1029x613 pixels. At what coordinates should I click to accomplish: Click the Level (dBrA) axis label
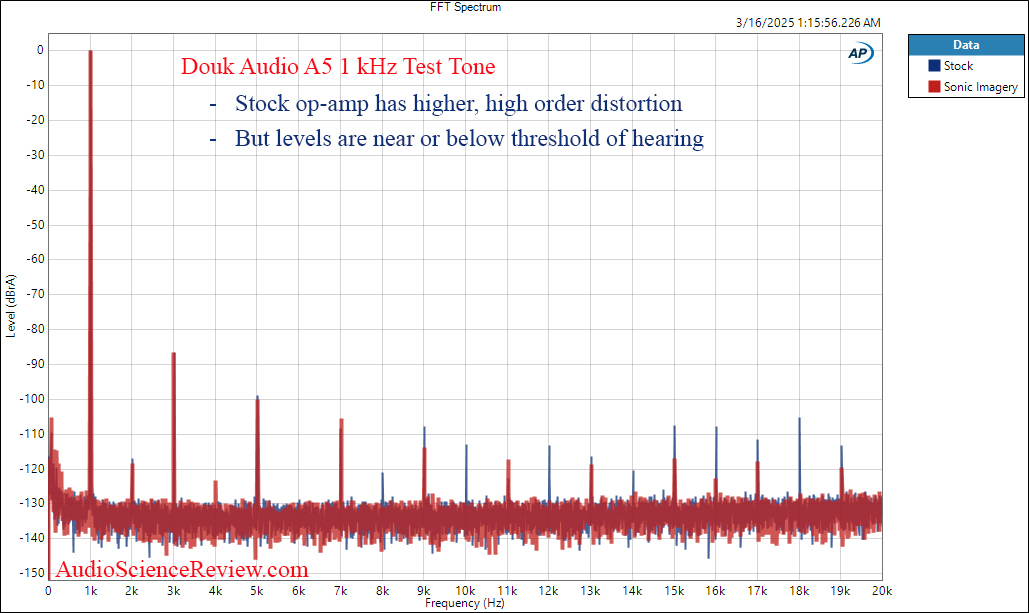pos(10,306)
